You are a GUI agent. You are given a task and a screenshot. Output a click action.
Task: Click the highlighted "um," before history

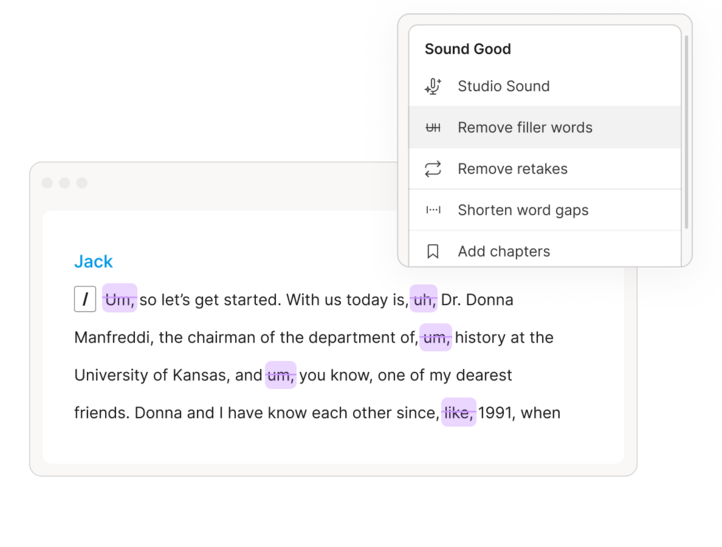(435, 338)
